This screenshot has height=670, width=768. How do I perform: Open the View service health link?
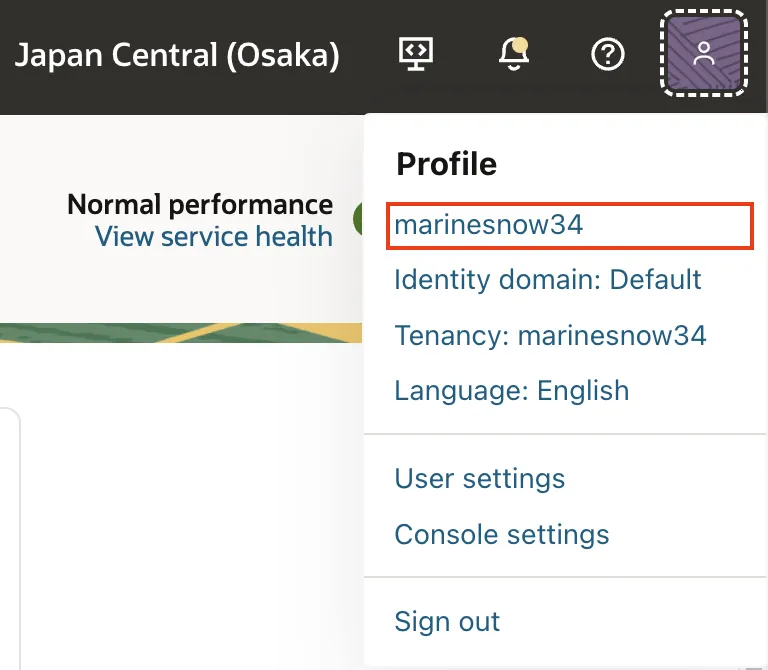tap(213, 236)
